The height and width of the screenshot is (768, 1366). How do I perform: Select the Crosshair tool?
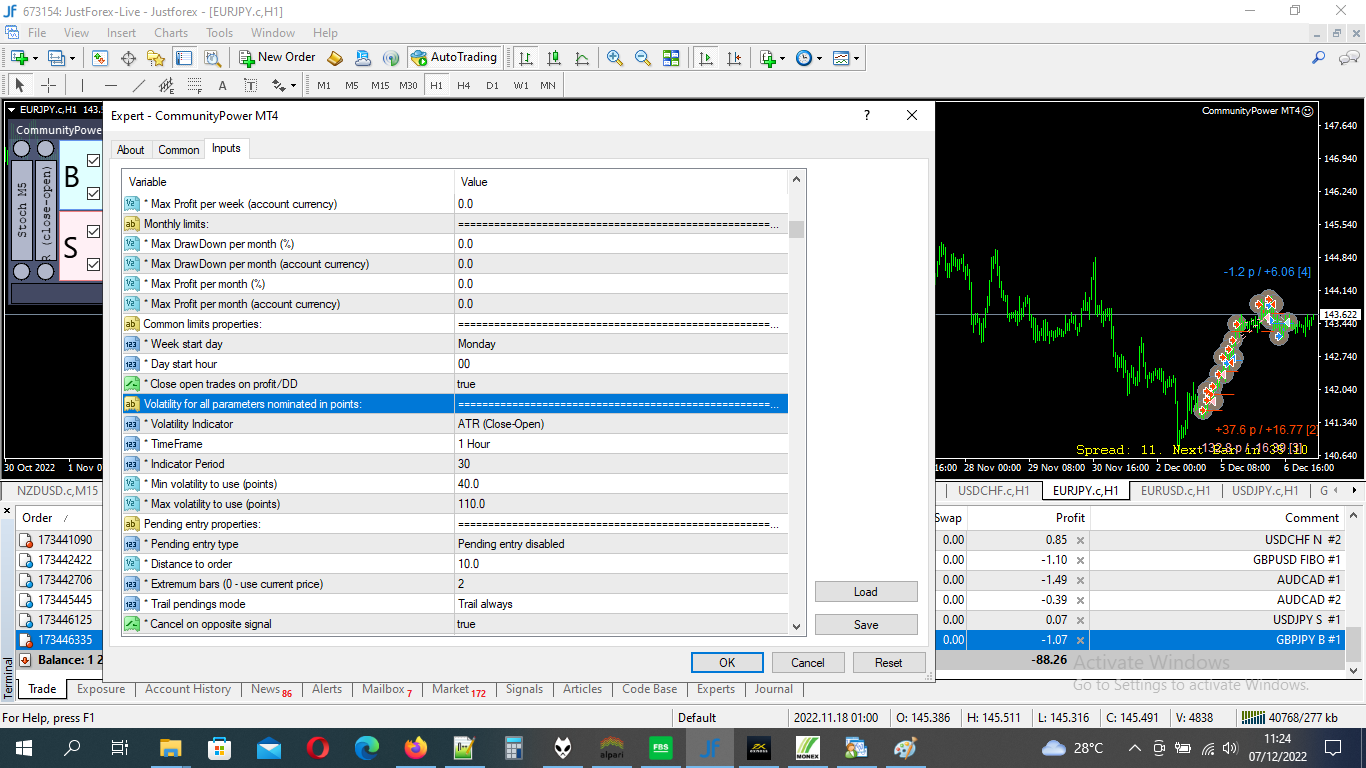pos(48,85)
